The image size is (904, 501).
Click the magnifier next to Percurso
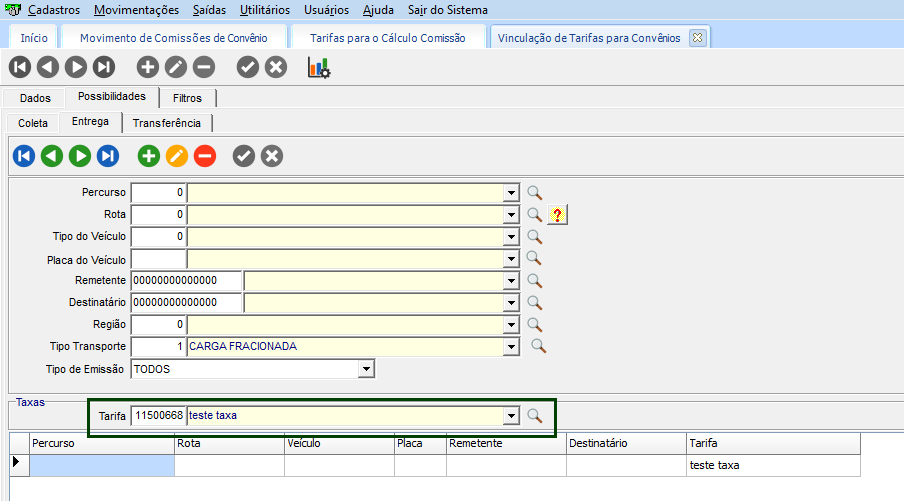click(535, 192)
